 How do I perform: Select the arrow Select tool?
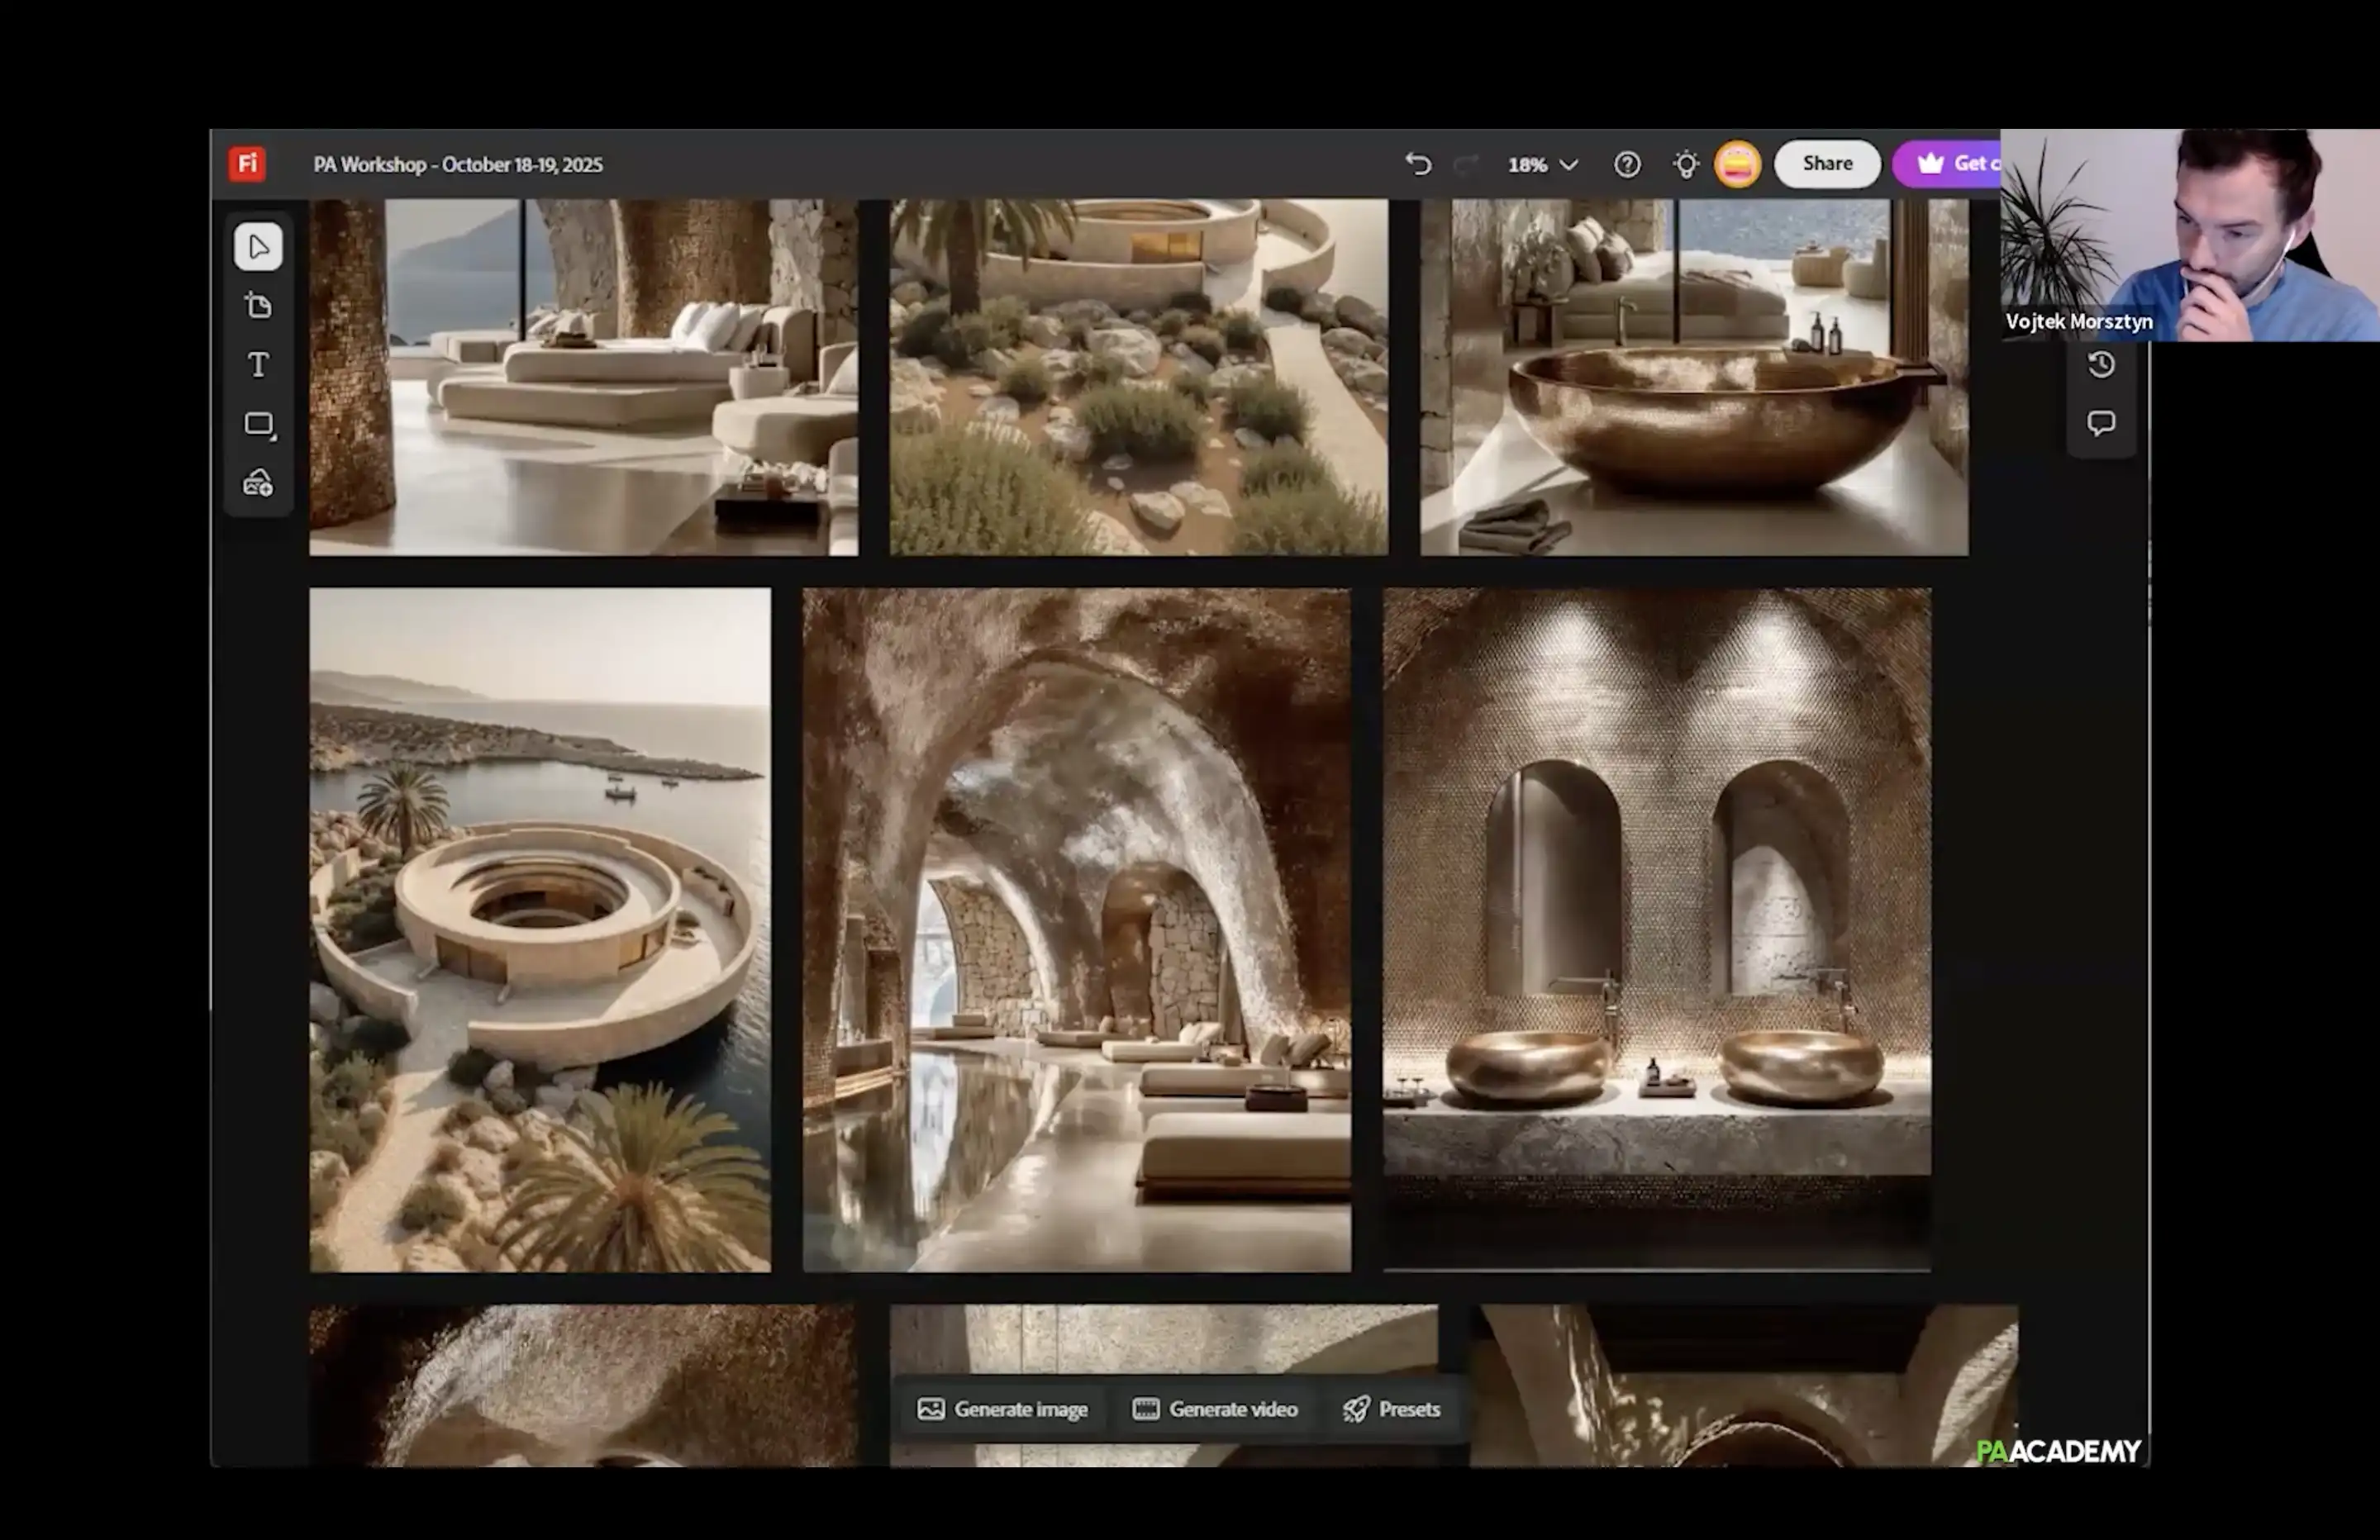point(258,247)
